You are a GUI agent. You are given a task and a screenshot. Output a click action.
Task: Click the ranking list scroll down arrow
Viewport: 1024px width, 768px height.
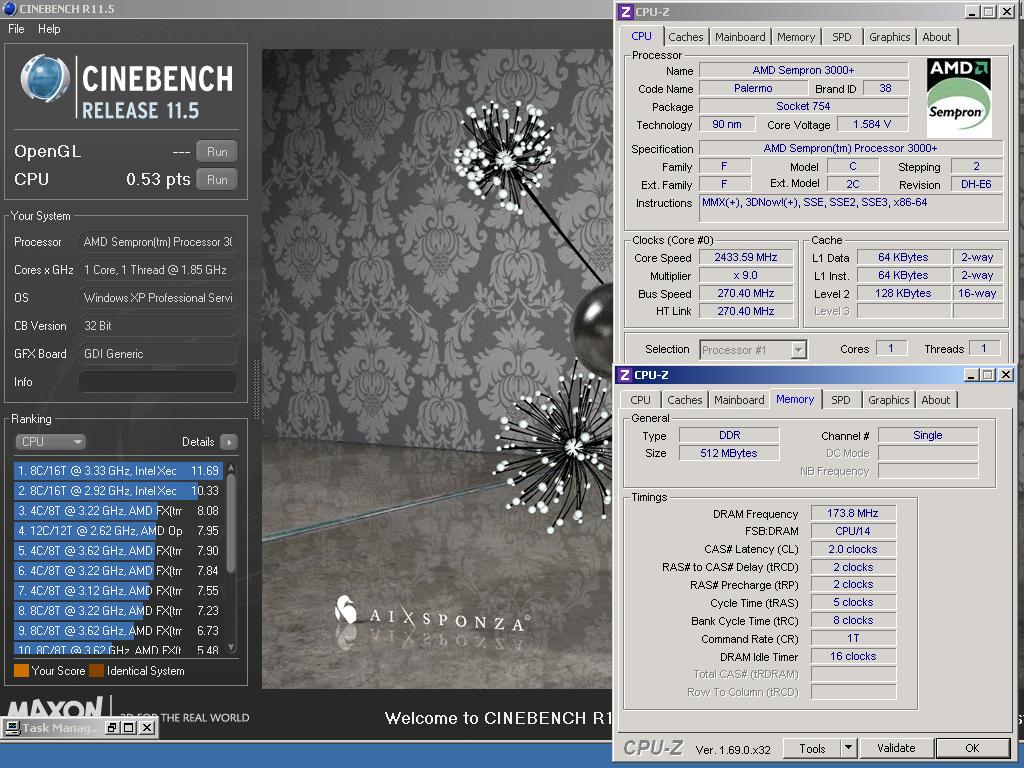click(x=231, y=648)
